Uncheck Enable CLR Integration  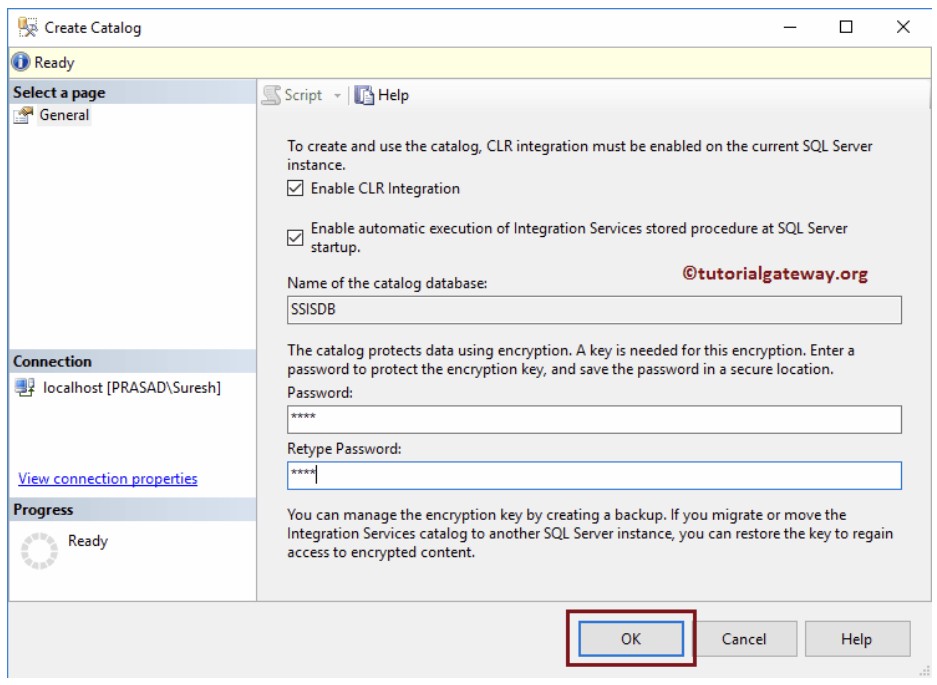295,188
